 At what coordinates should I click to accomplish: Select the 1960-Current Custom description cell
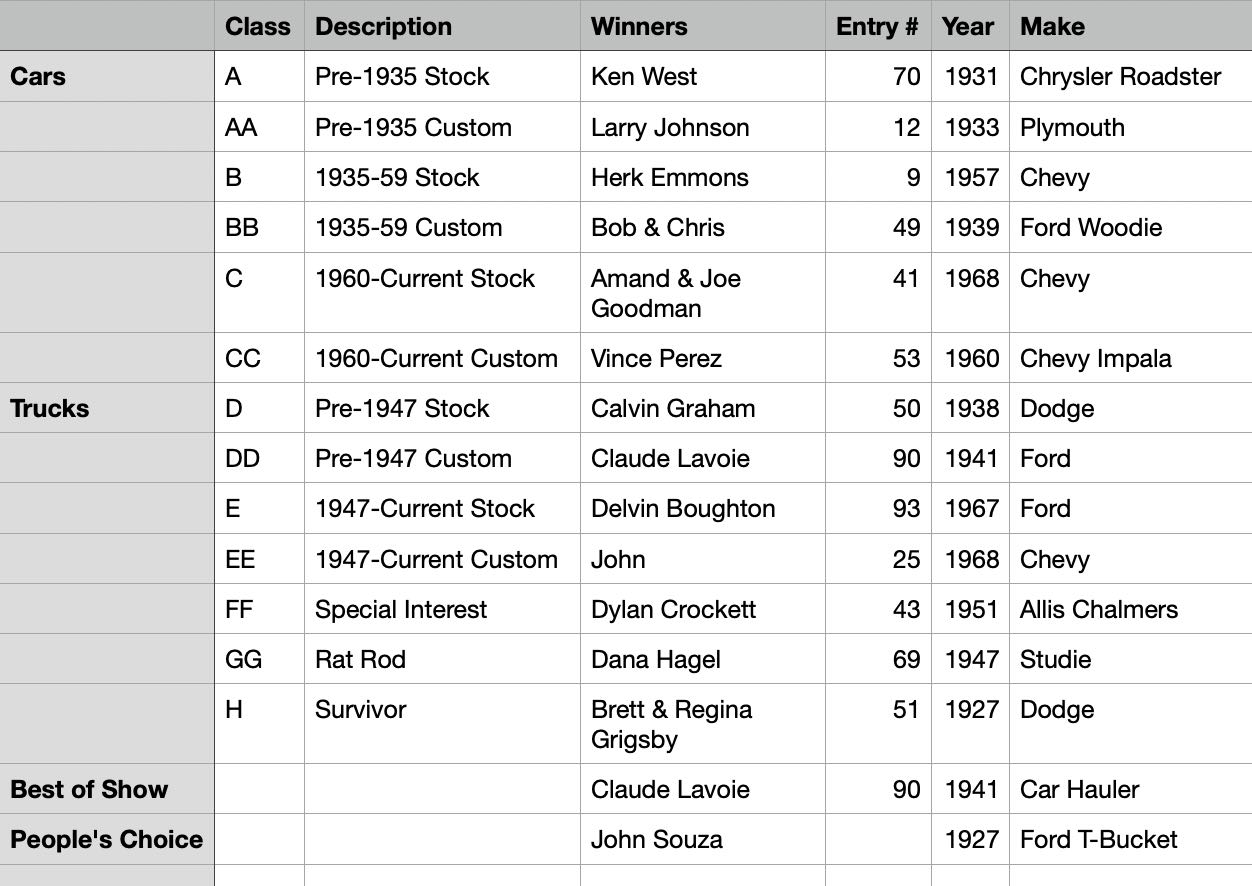tap(442, 358)
